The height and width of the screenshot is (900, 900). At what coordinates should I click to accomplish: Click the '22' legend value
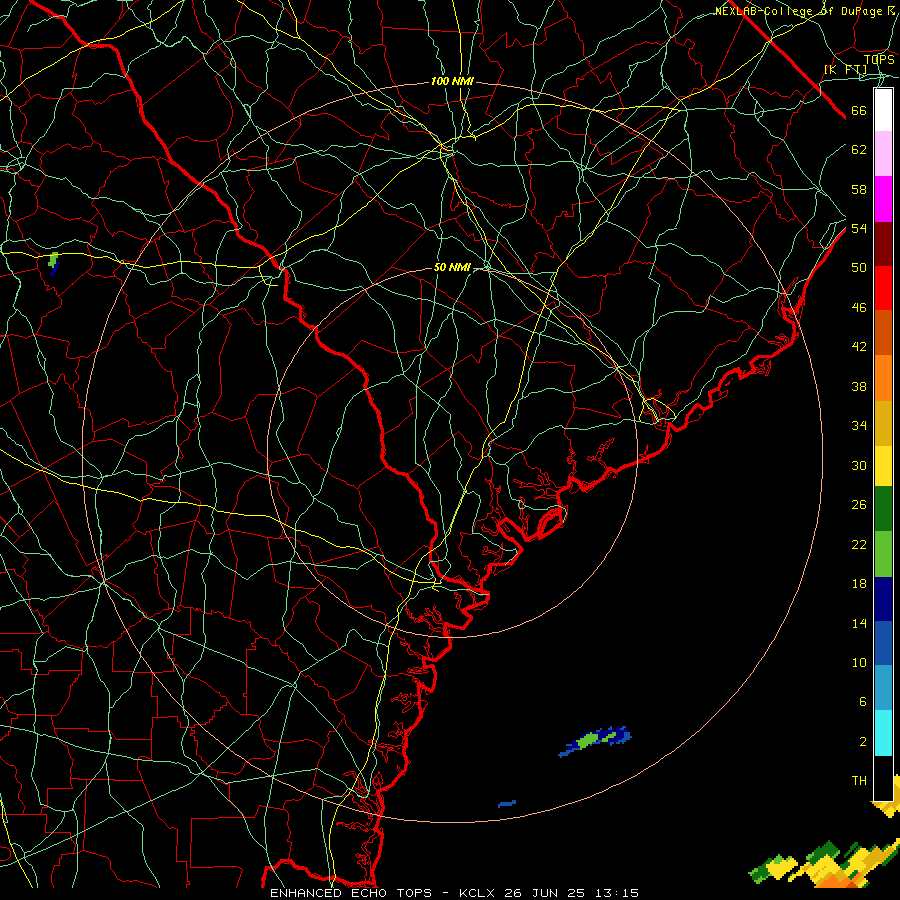(859, 544)
